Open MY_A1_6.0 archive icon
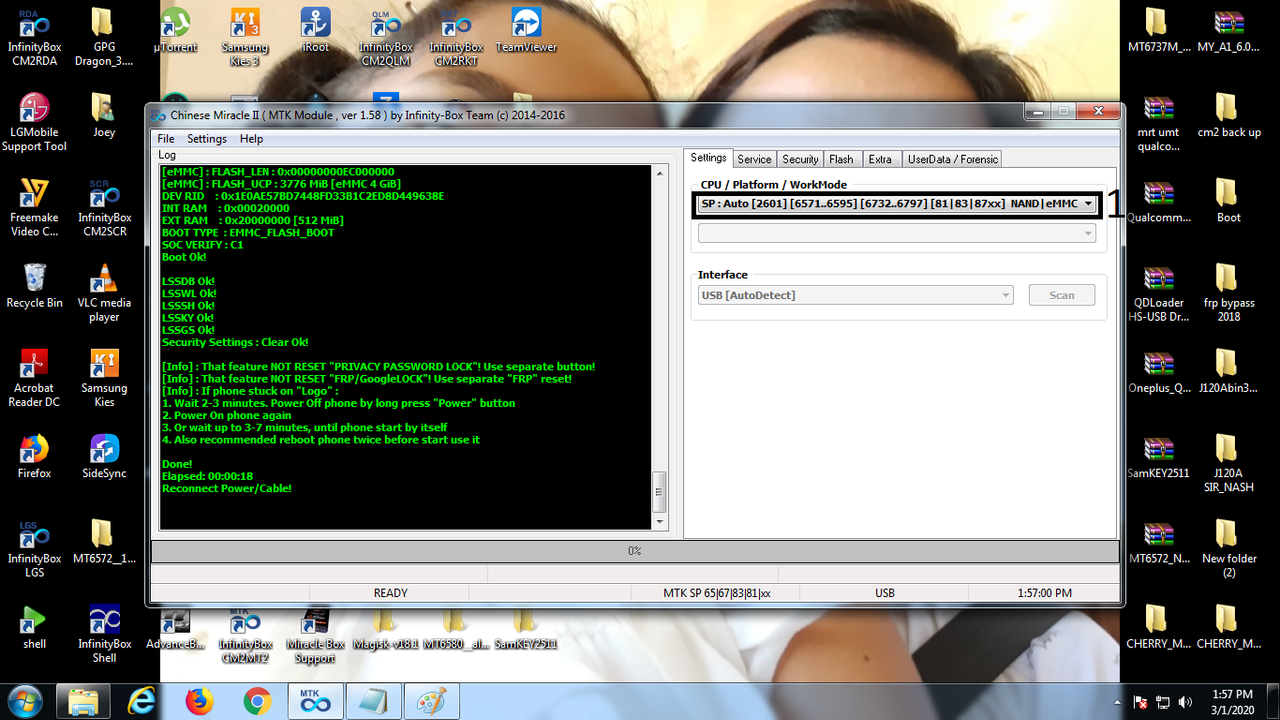This screenshot has width=1280, height=720. pos(1228,30)
